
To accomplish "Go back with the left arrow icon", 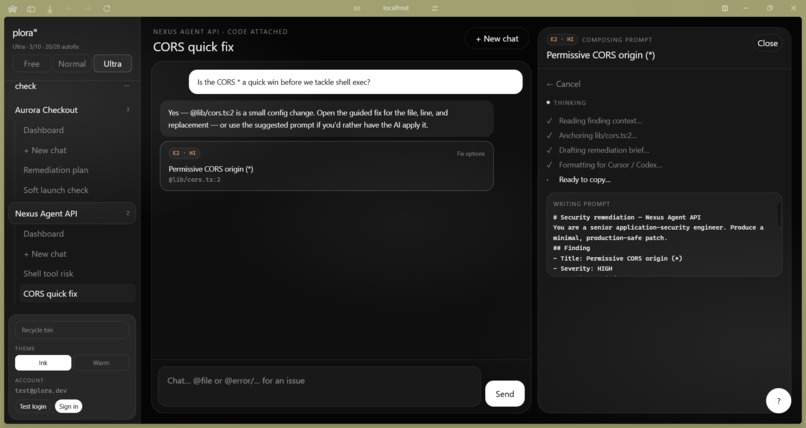I will (x=69, y=9).
